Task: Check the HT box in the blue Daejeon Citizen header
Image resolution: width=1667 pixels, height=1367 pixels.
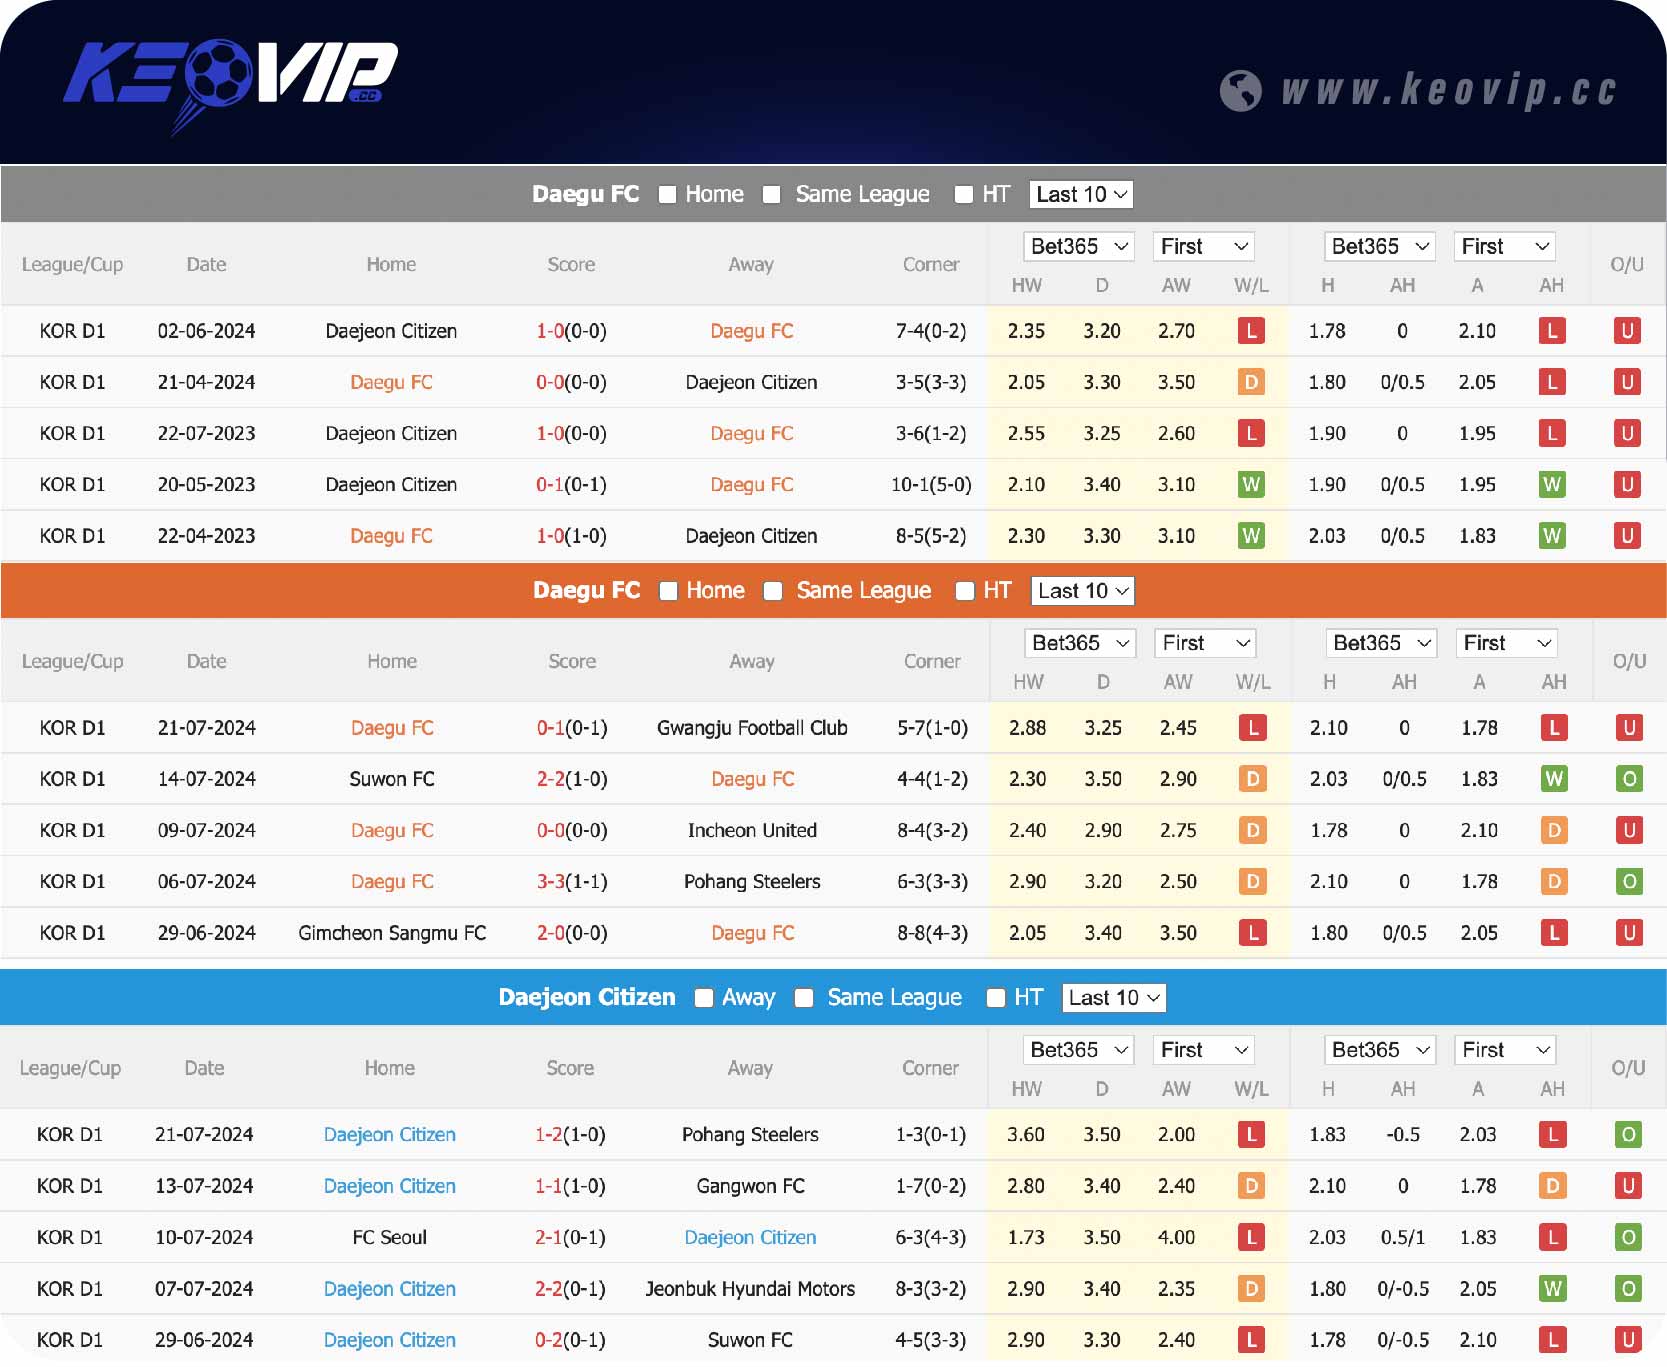Action: (996, 998)
